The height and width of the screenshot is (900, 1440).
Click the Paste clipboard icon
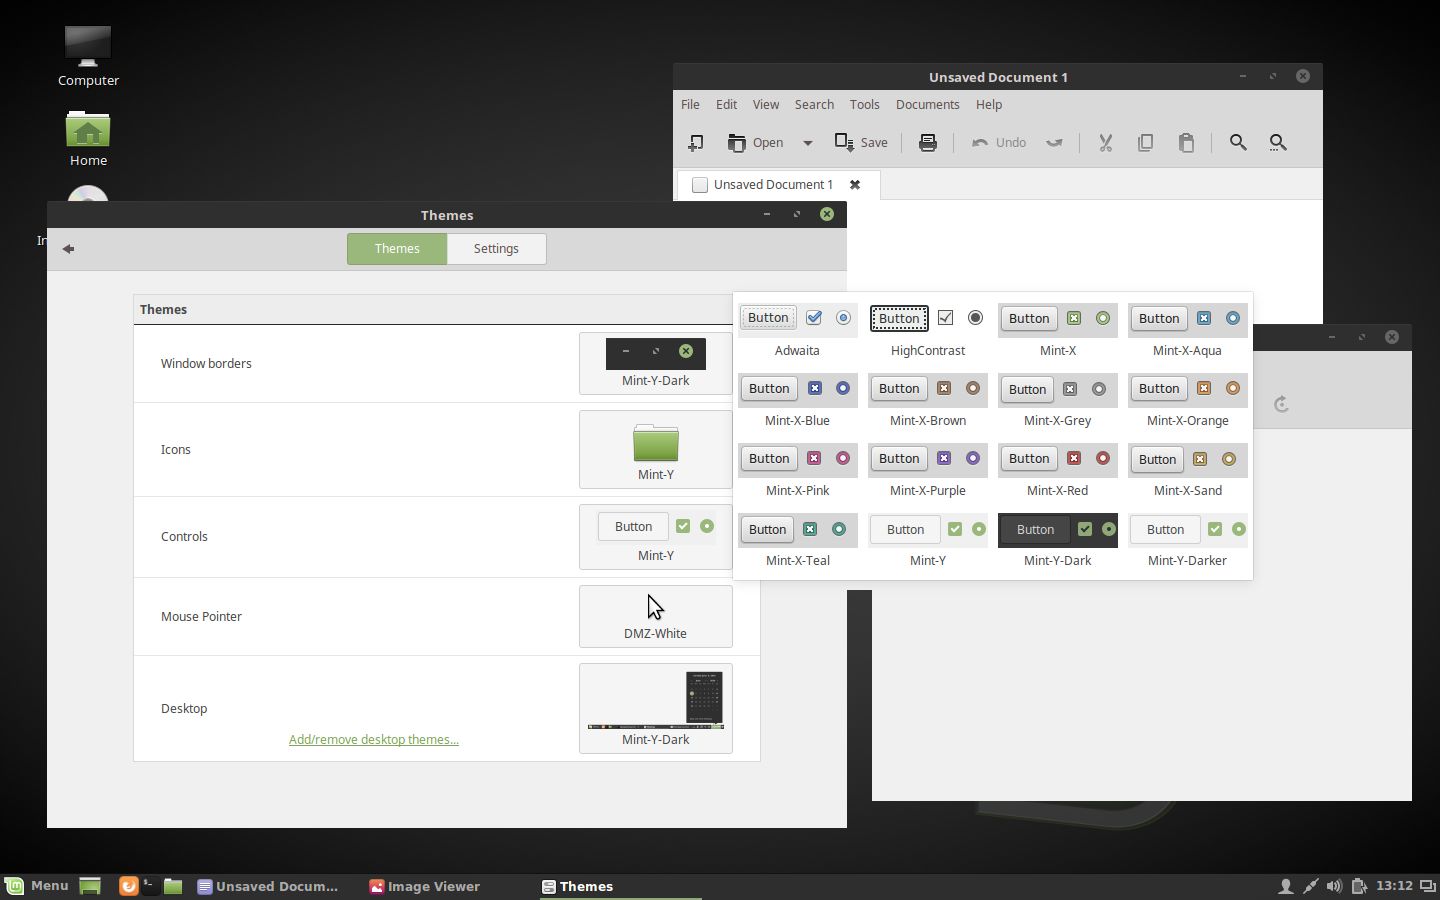pyautogui.click(x=1186, y=143)
